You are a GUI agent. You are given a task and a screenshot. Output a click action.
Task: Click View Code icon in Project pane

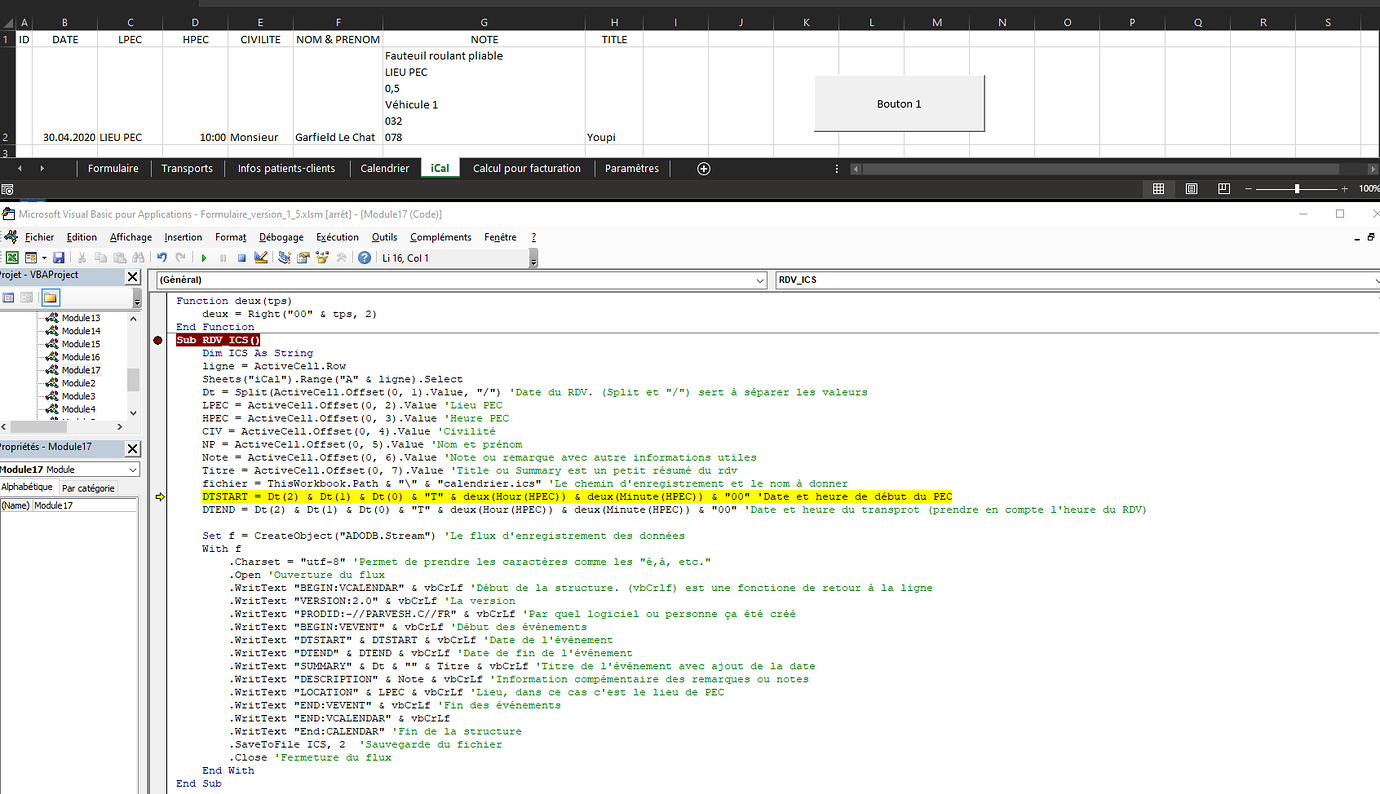[8, 298]
